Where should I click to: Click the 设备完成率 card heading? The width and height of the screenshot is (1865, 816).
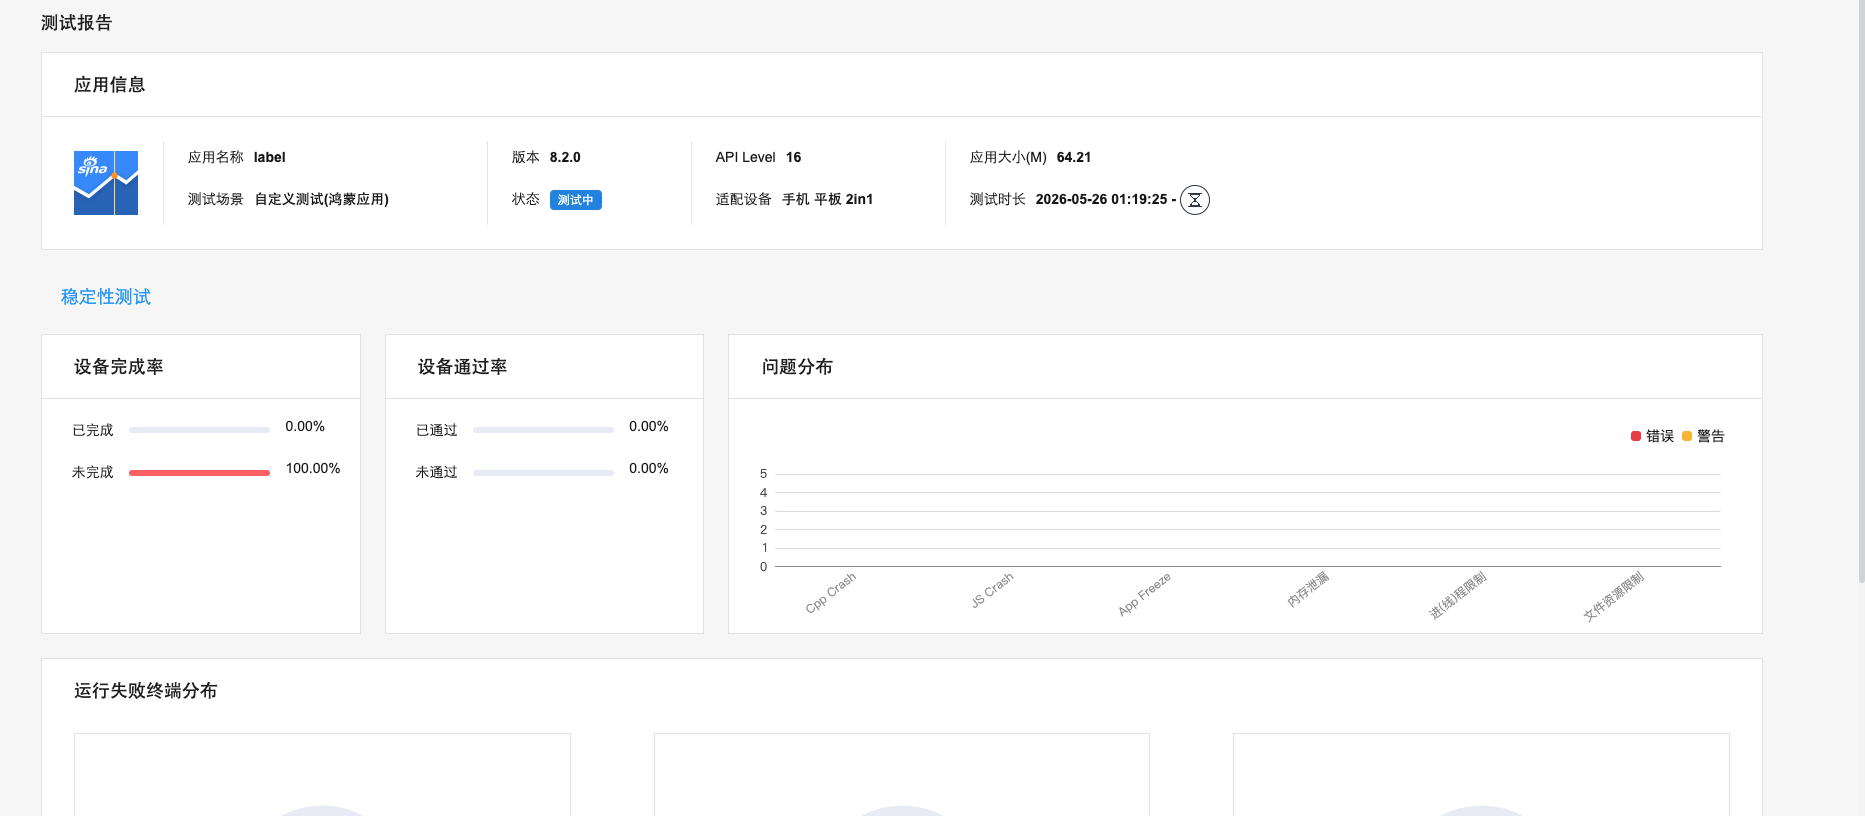pos(119,367)
